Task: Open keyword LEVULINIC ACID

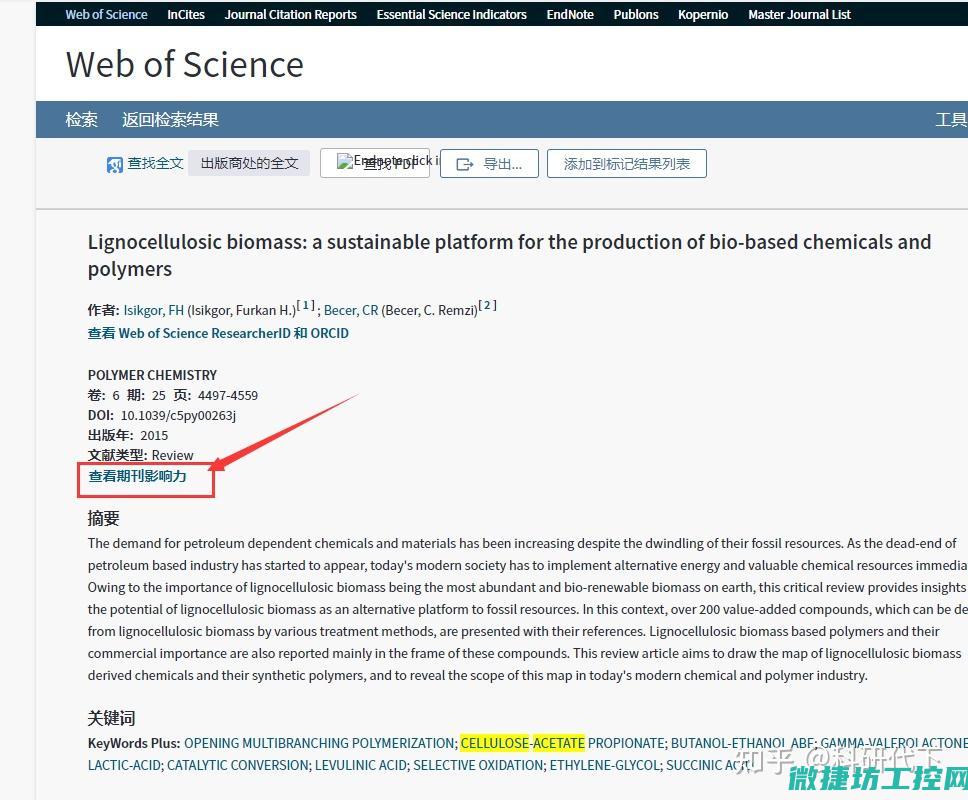Action: (x=361, y=765)
